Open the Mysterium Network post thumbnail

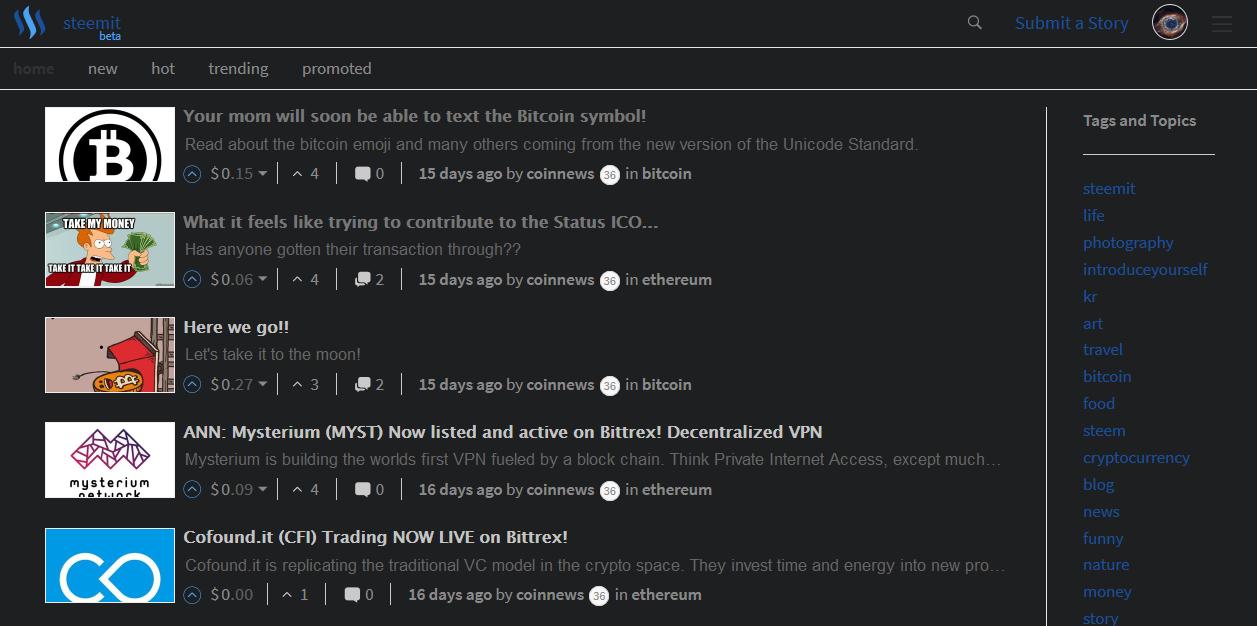click(x=109, y=460)
